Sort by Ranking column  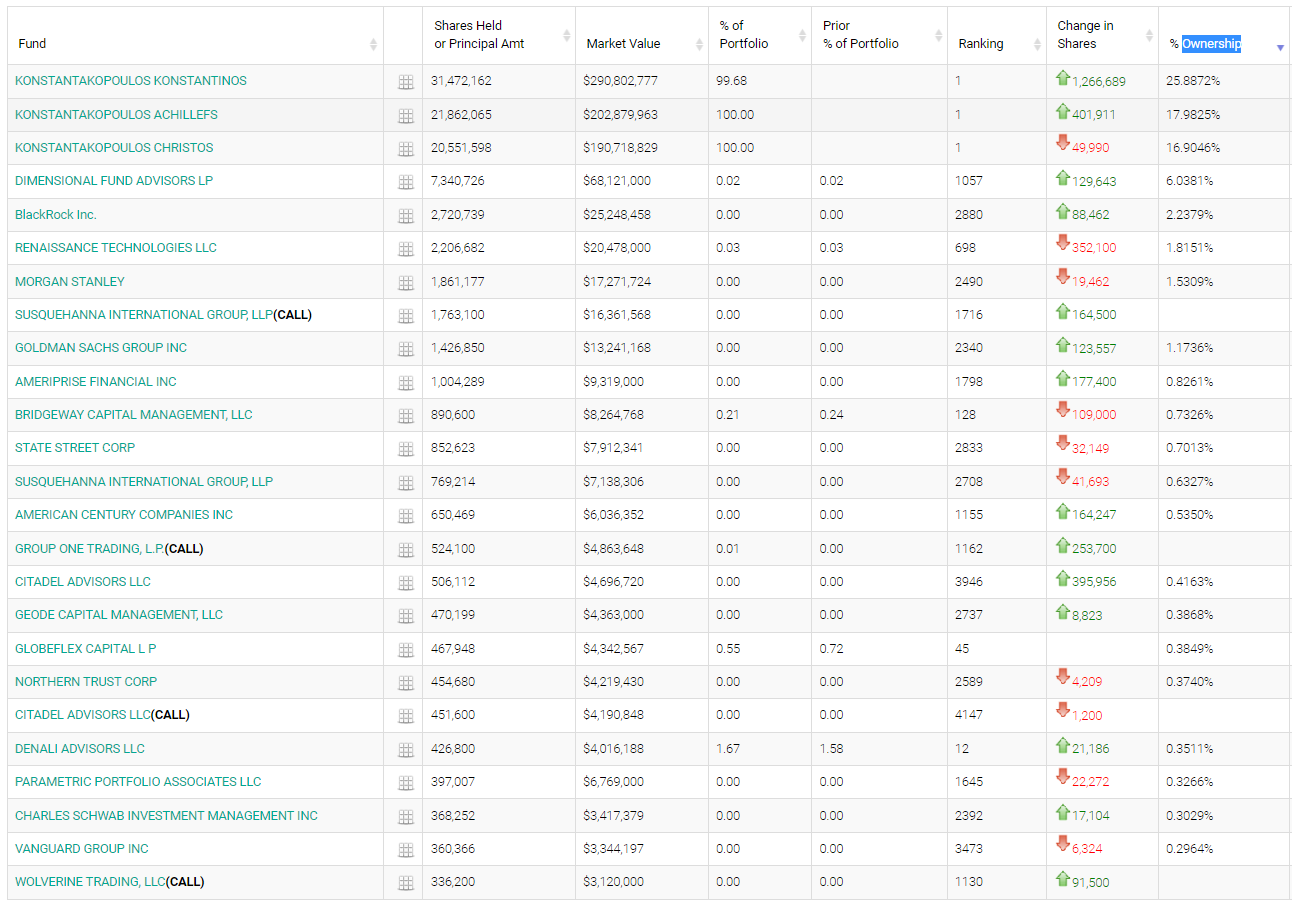(x=1037, y=44)
